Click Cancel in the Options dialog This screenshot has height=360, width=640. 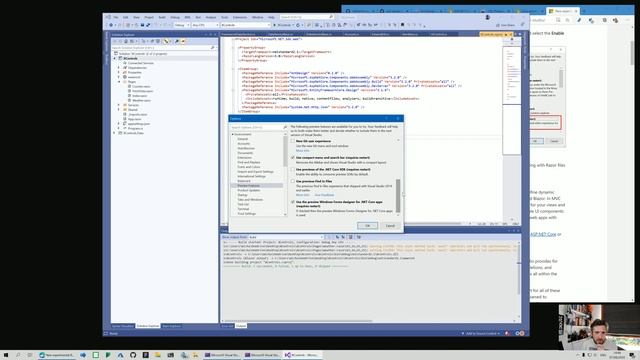(390, 226)
